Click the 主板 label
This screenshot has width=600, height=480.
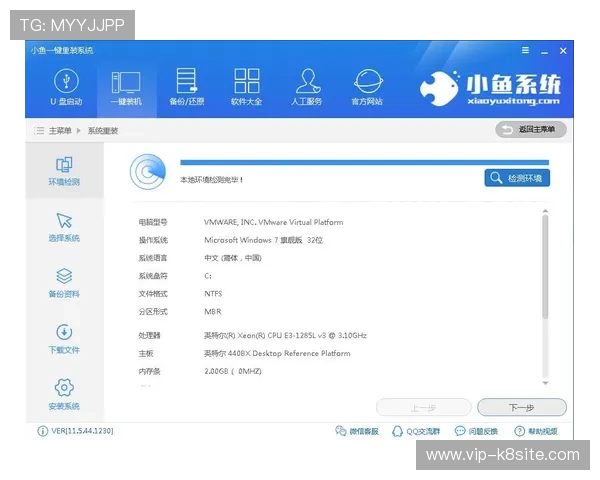click(146, 353)
